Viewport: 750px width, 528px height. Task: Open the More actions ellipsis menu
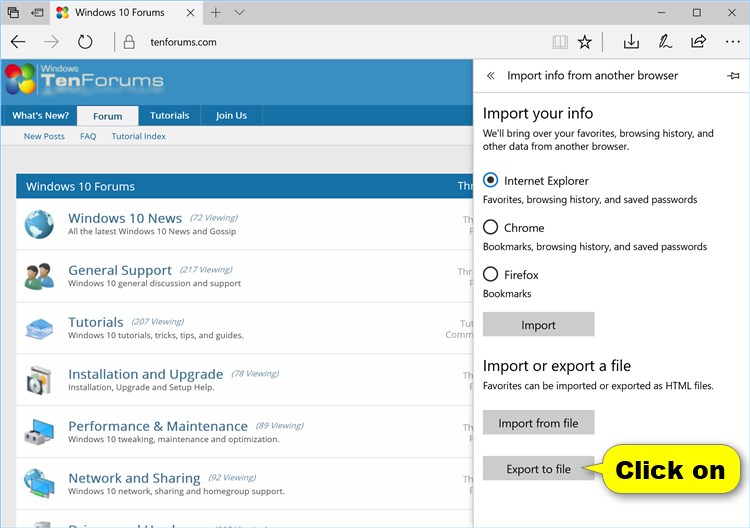pyautogui.click(x=732, y=42)
